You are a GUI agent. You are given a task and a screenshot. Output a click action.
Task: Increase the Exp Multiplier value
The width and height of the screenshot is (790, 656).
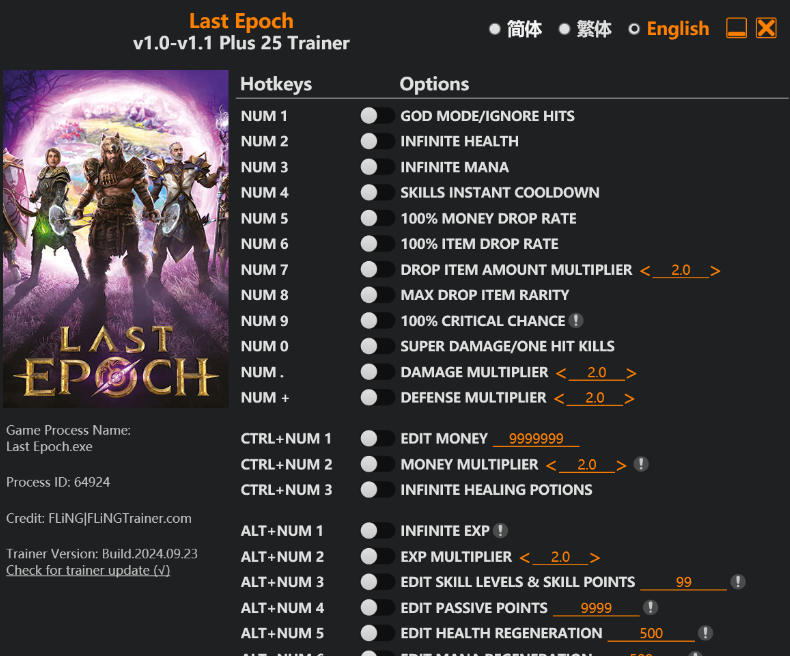click(595, 558)
